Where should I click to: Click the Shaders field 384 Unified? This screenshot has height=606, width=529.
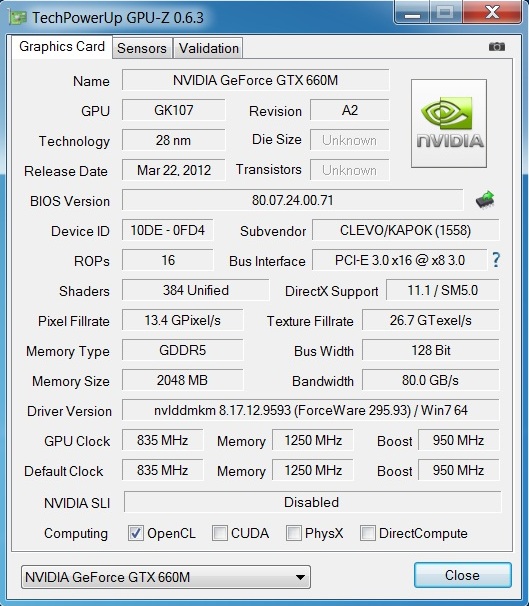(196, 290)
